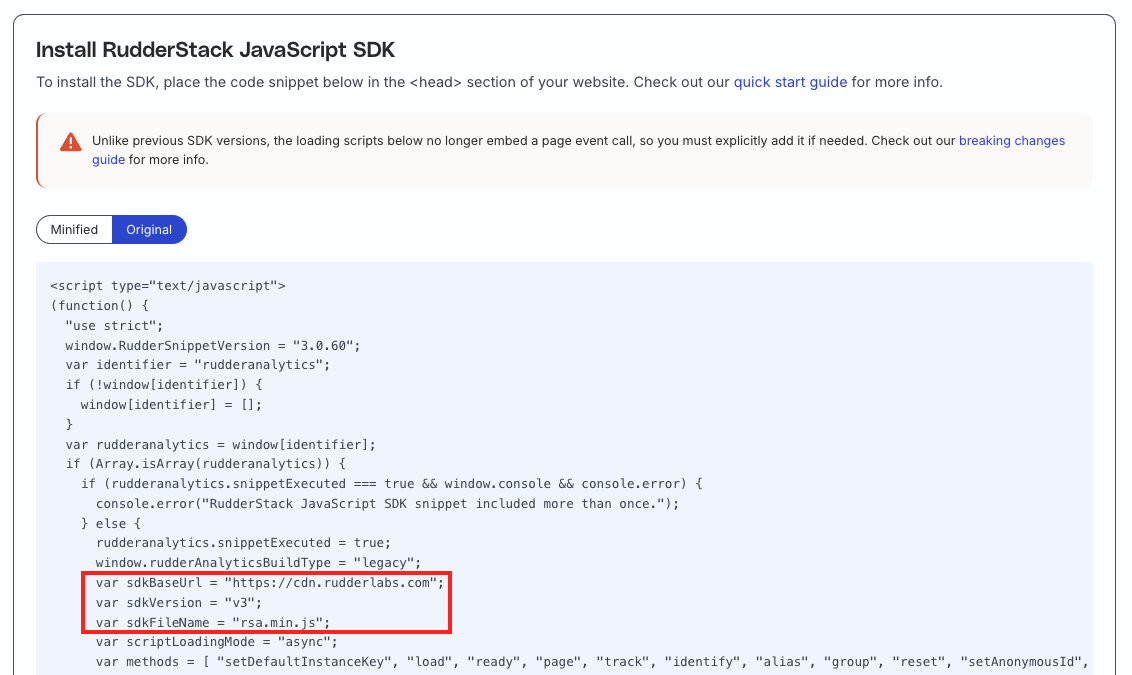Click the snippetExecuted === true condition line
Viewport: 1132px width, 675px height.
[391, 484]
